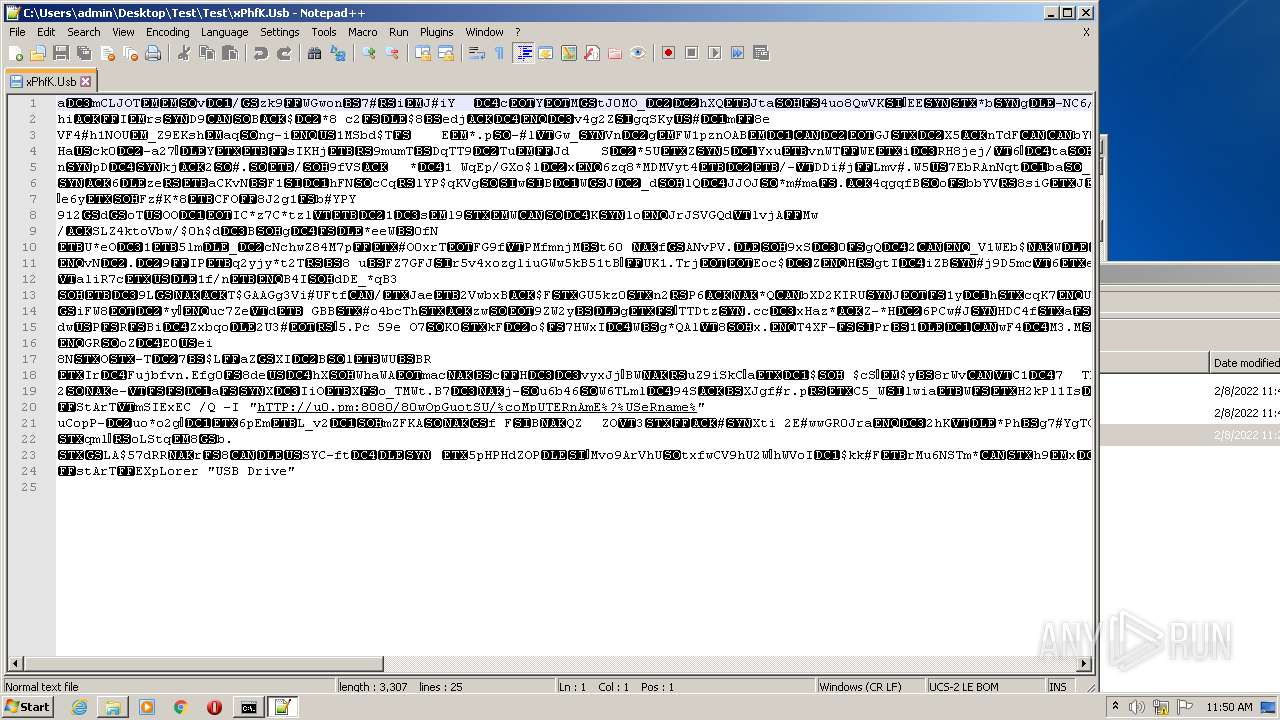
Task: Click Run Macro Multiple Times icon
Action: click(737, 53)
